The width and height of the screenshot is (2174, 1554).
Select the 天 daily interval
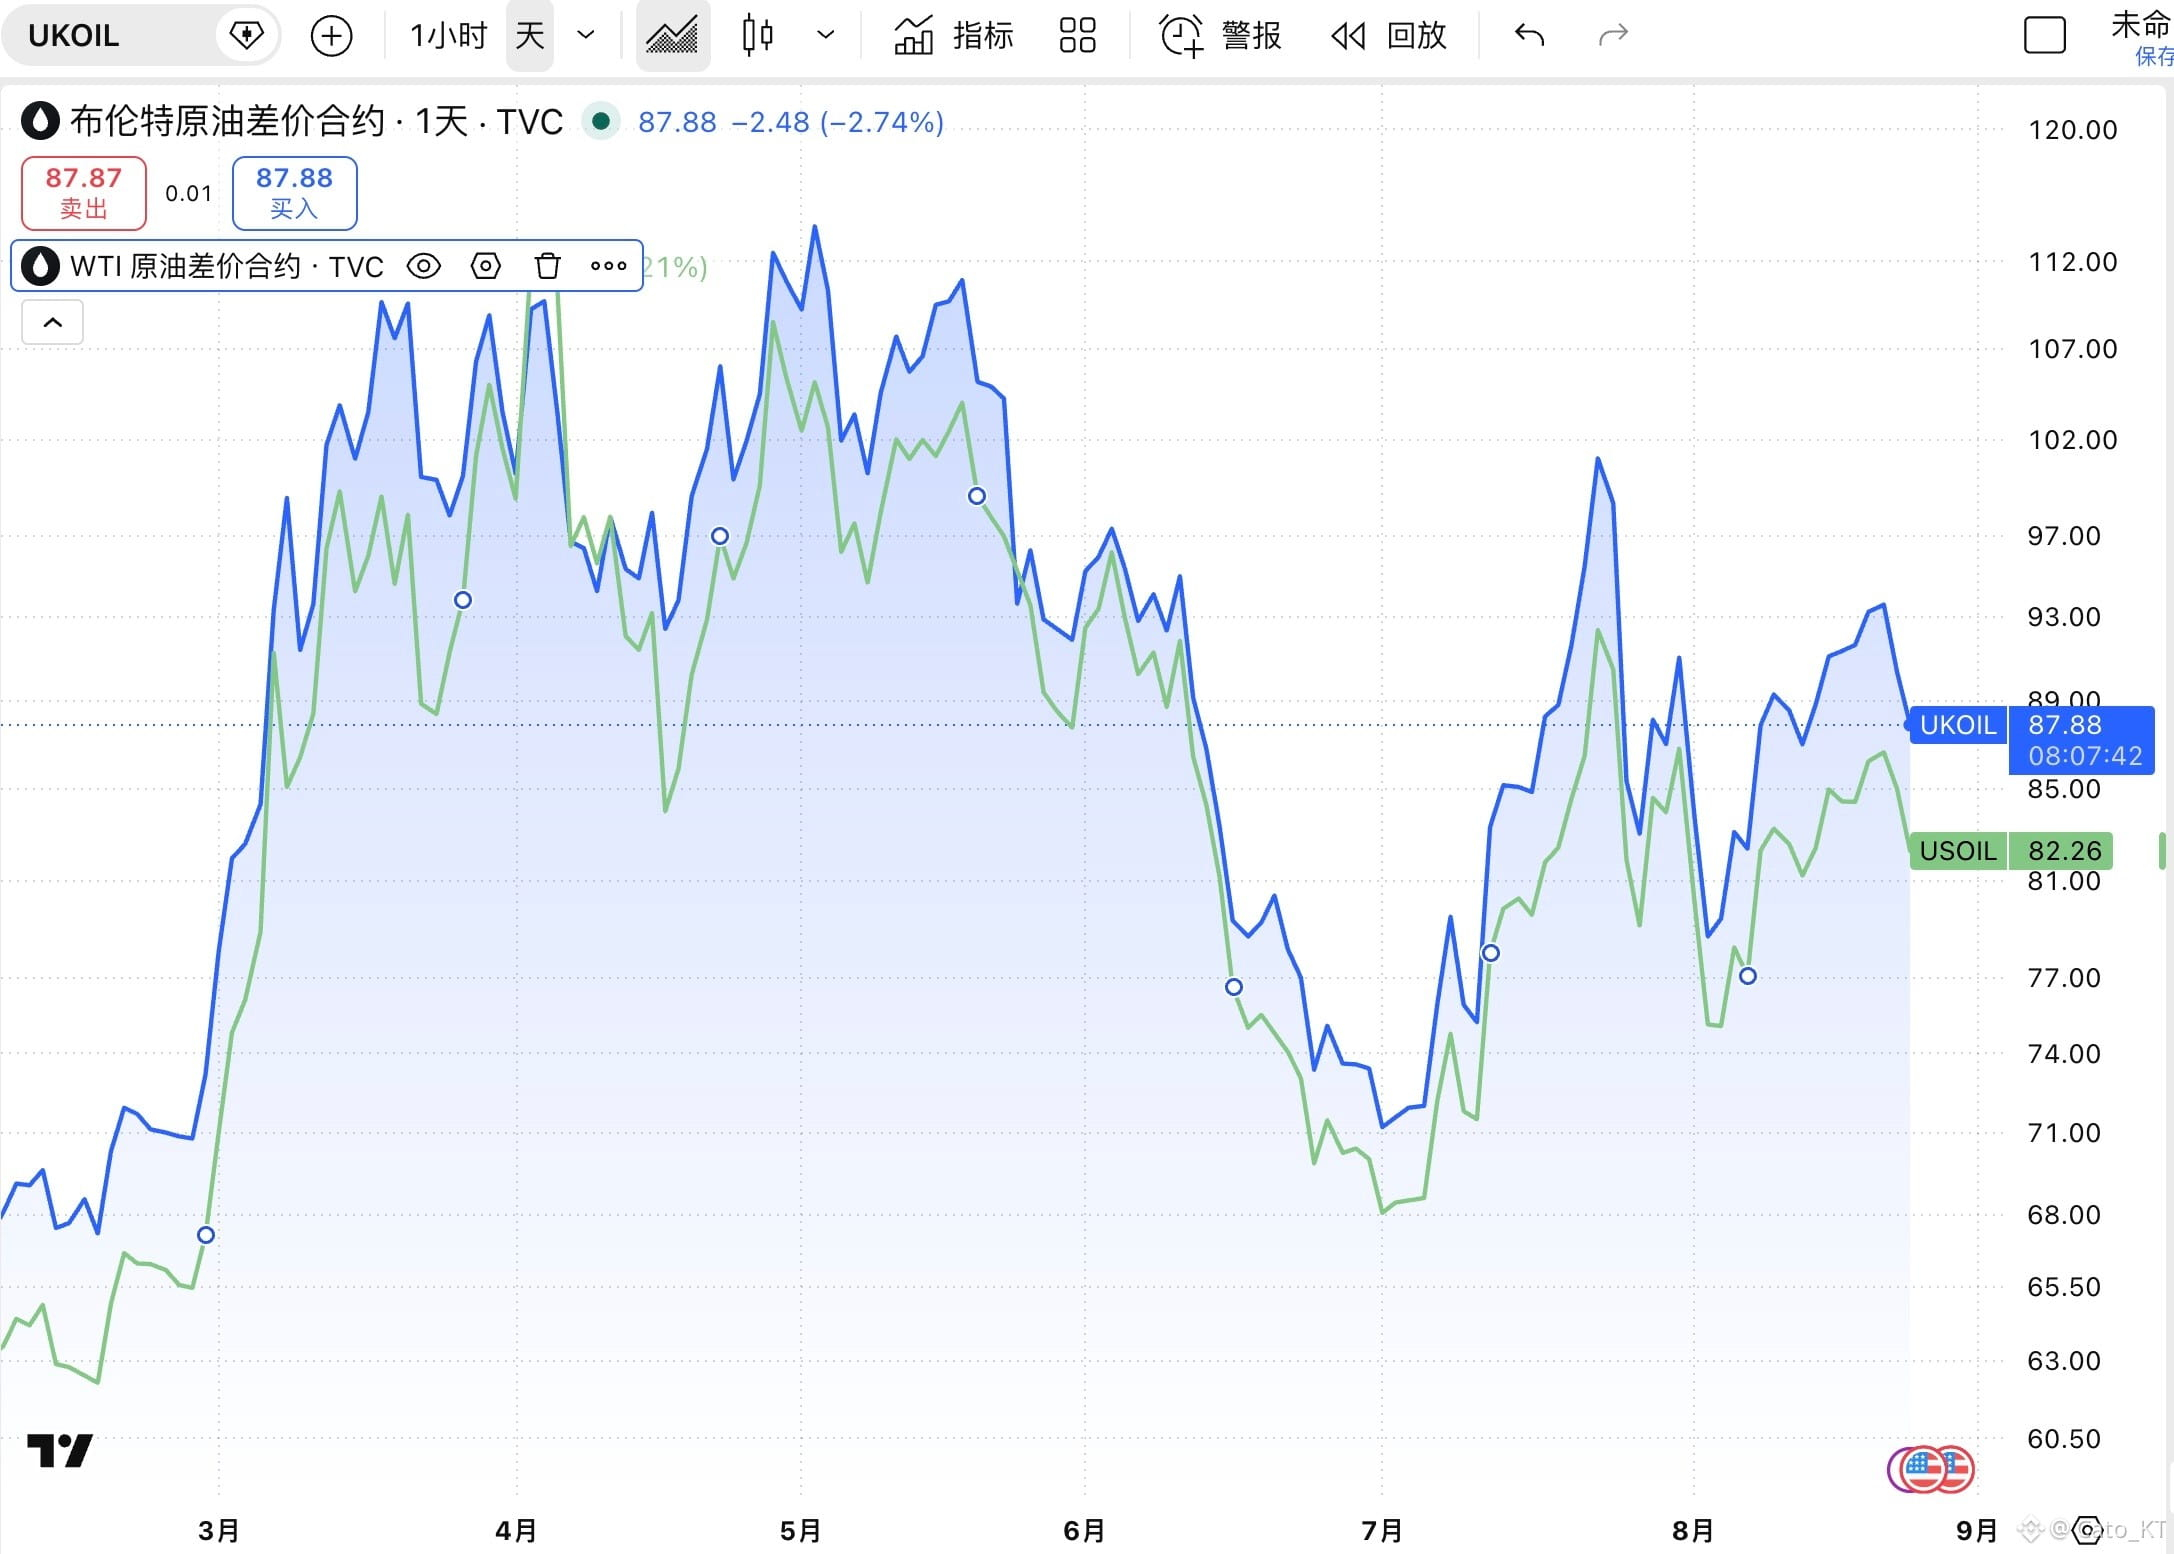tap(530, 36)
